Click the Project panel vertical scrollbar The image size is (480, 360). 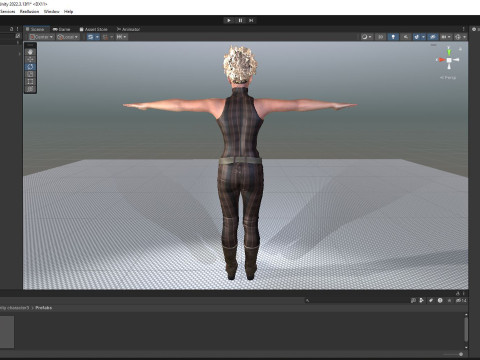(x=466, y=329)
